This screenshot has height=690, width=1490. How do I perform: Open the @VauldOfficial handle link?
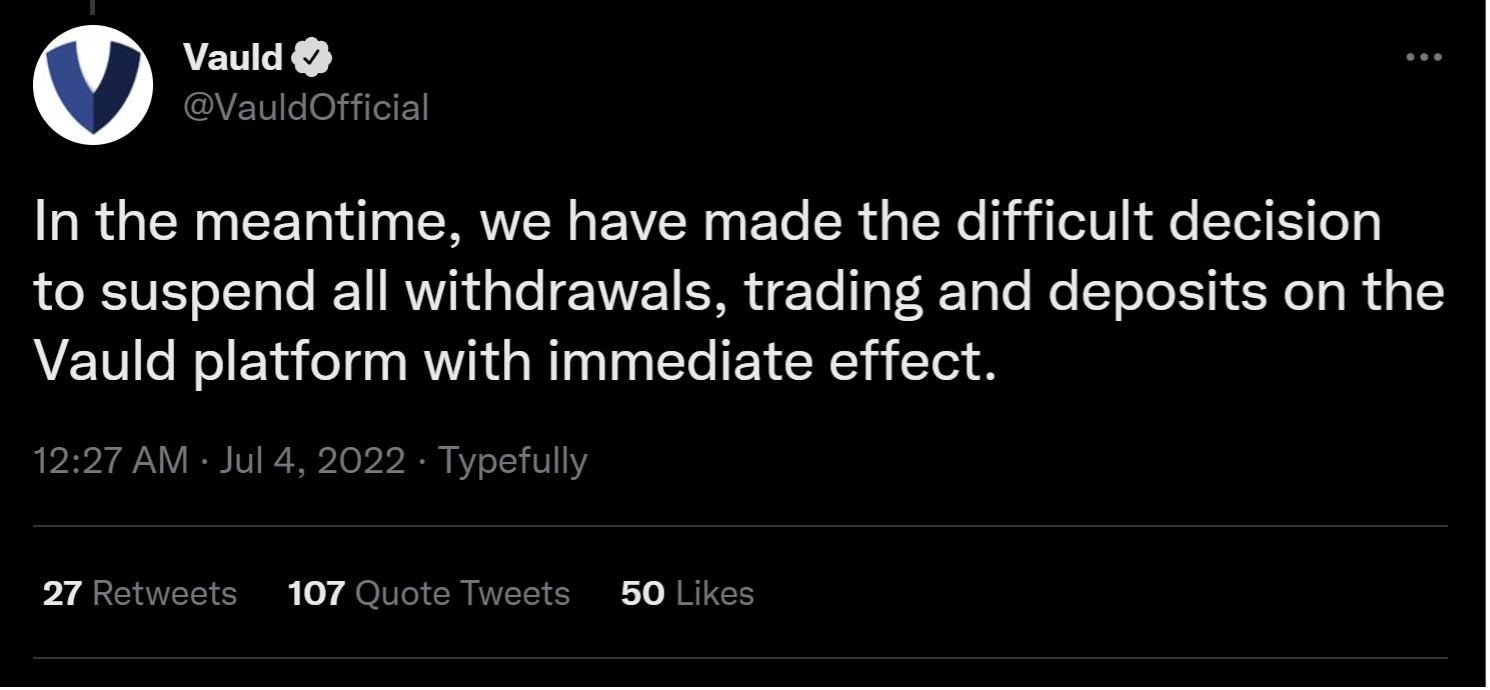click(305, 106)
